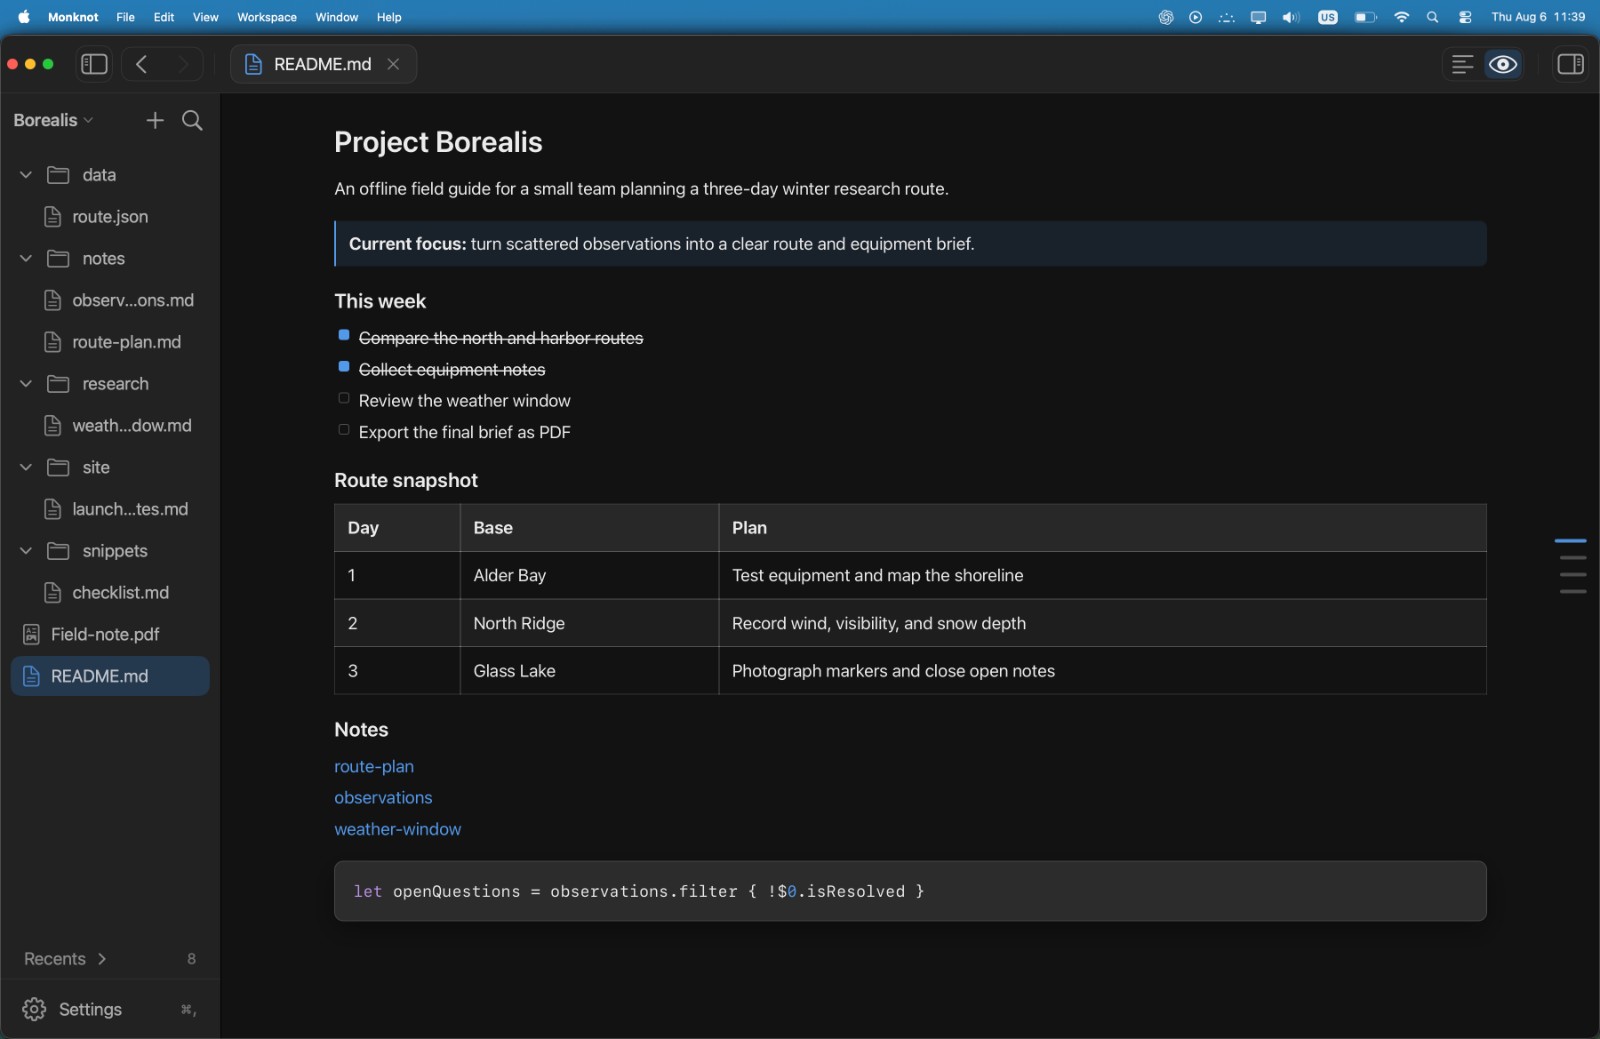Click the 'Alder Bay' table cell
Screen dimensions: 1600x1039
[589, 575]
